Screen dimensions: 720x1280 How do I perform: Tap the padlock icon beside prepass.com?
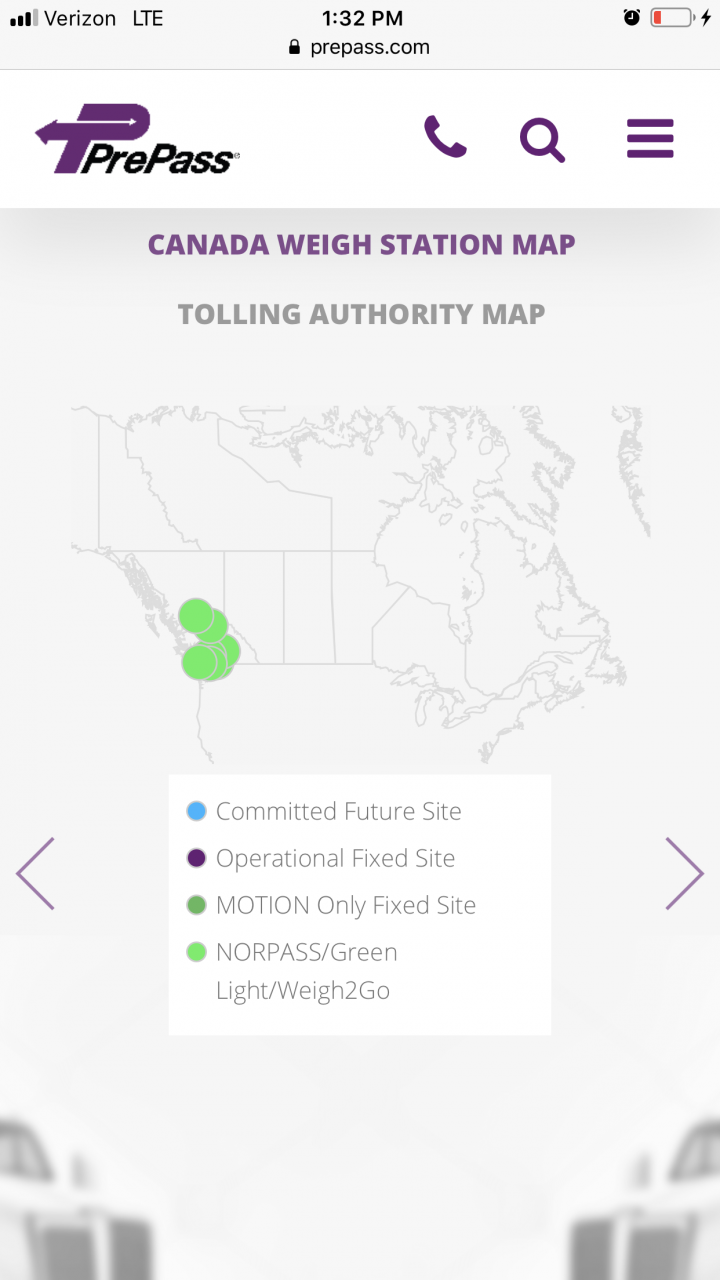(294, 47)
